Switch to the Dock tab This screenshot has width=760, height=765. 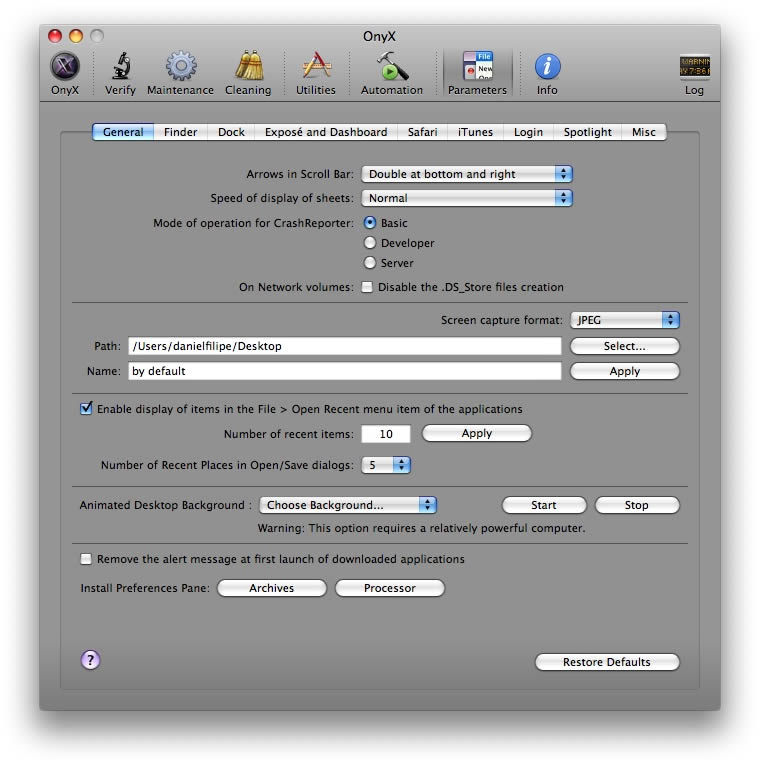point(231,132)
